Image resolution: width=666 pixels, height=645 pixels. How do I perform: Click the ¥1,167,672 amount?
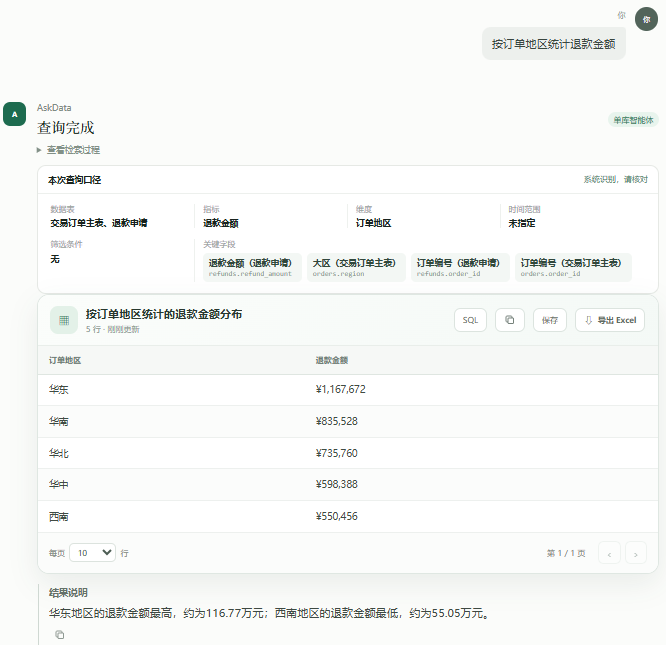[x=340, y=389]
